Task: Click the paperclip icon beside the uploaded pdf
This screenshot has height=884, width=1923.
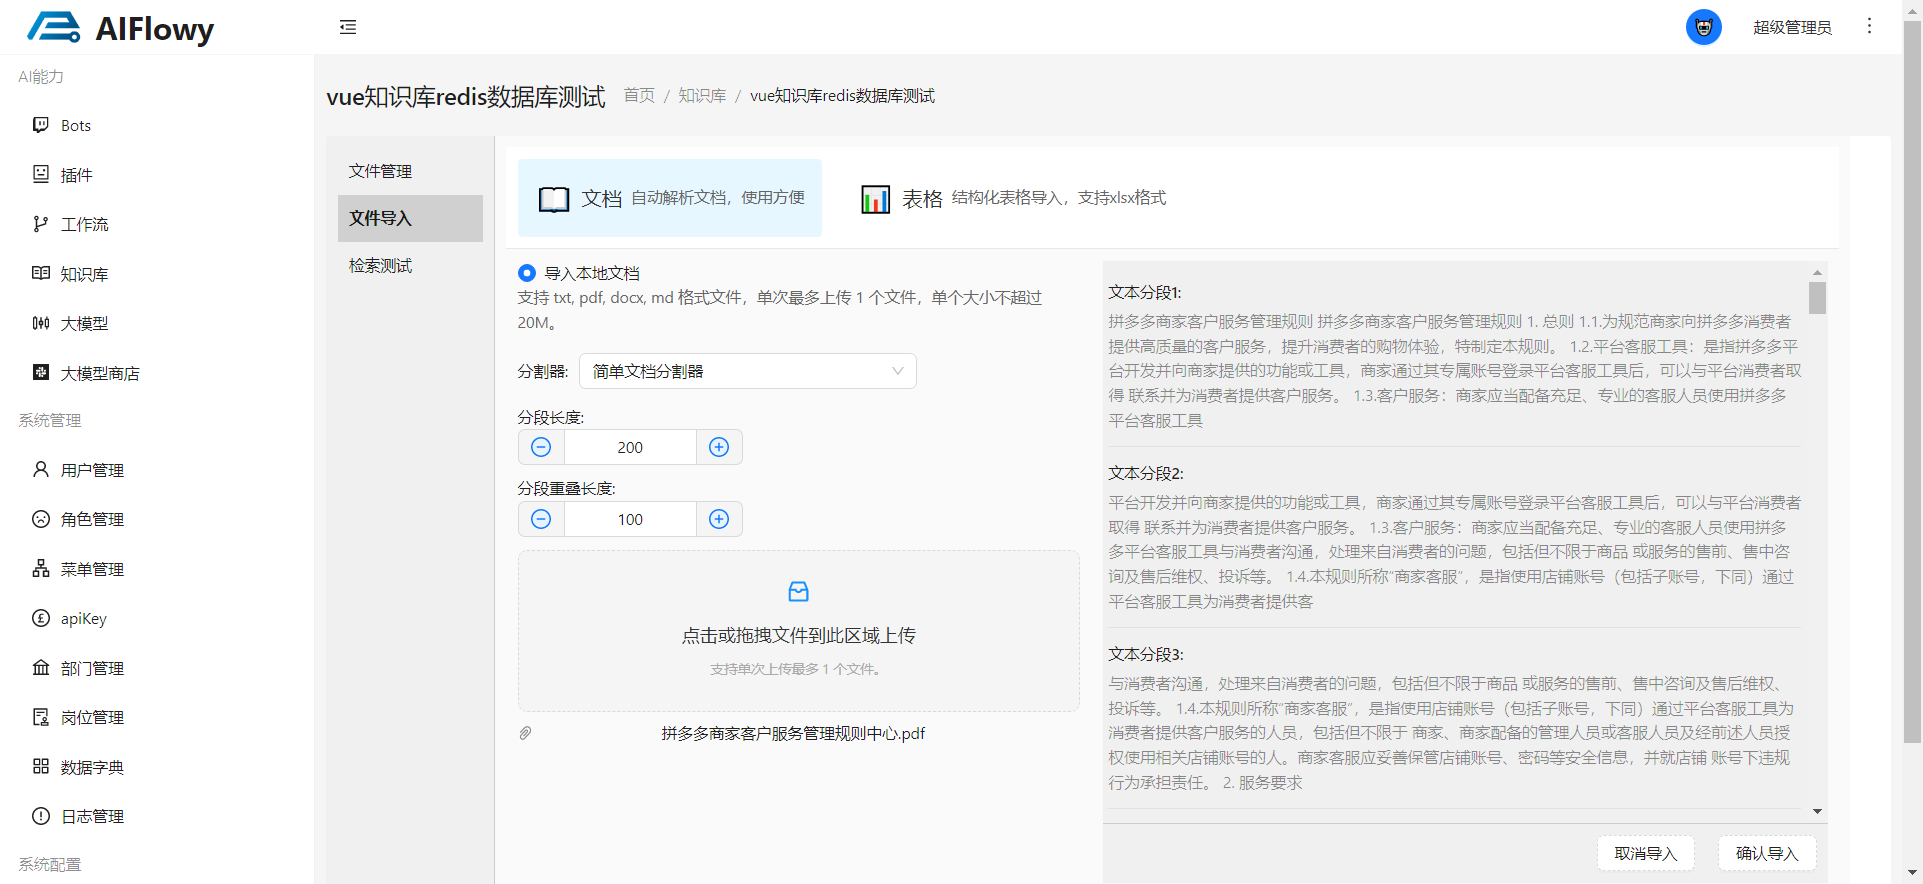Action: (x=525, y=733)
